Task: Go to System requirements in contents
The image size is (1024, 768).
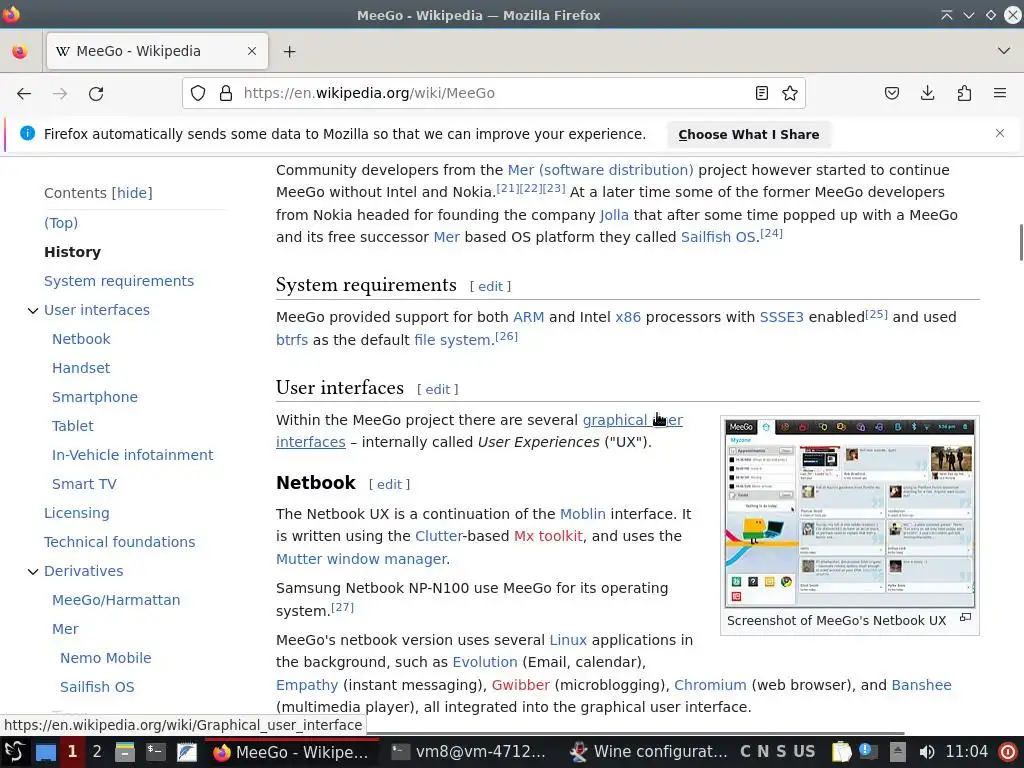Action: click(119, 281)
